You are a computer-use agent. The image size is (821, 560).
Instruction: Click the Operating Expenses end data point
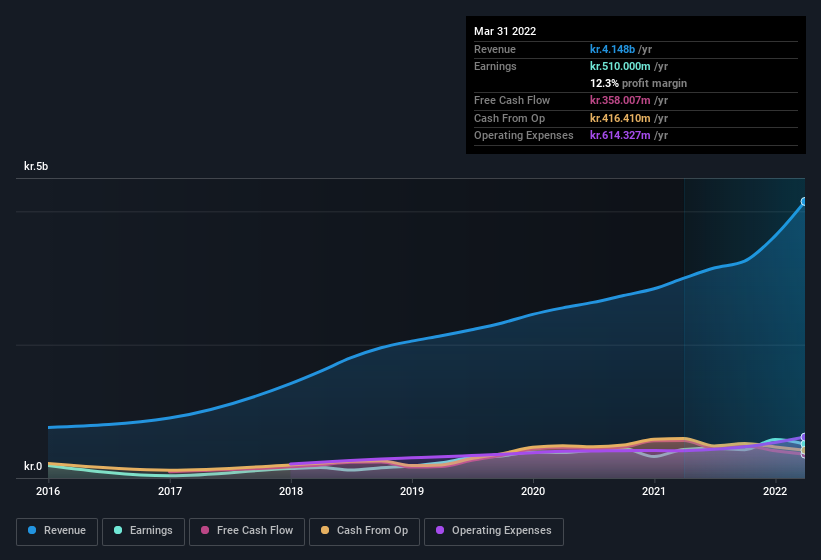[804, 437]
